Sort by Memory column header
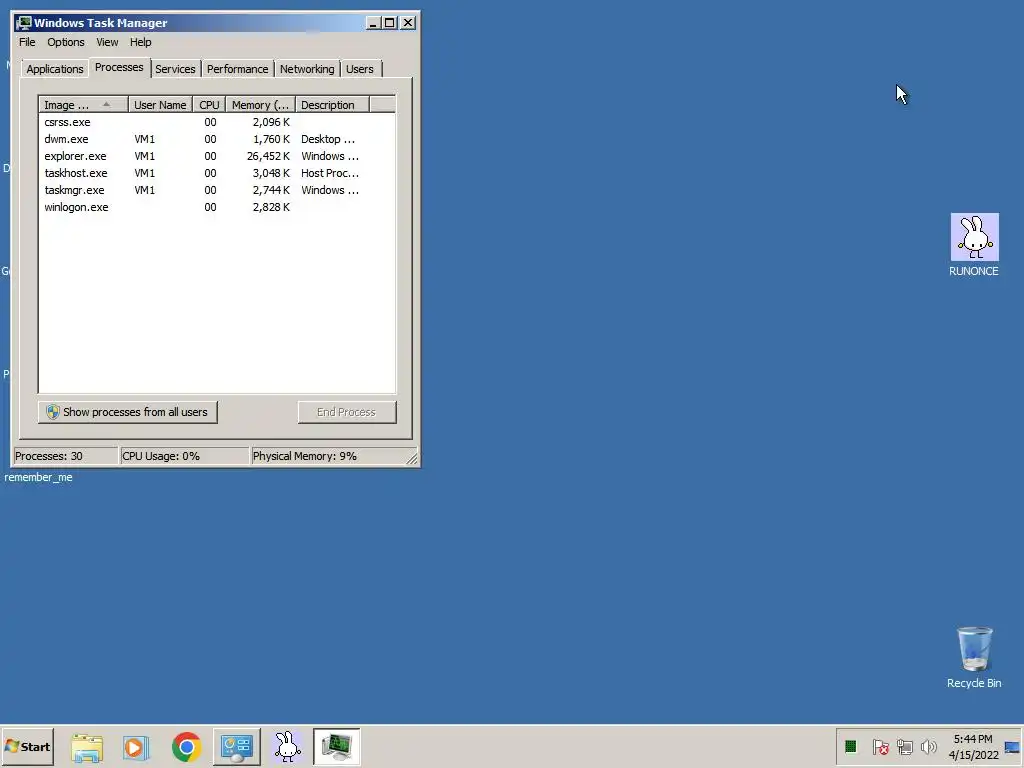This screenshot has width=1024, height=768. [261, 104]
